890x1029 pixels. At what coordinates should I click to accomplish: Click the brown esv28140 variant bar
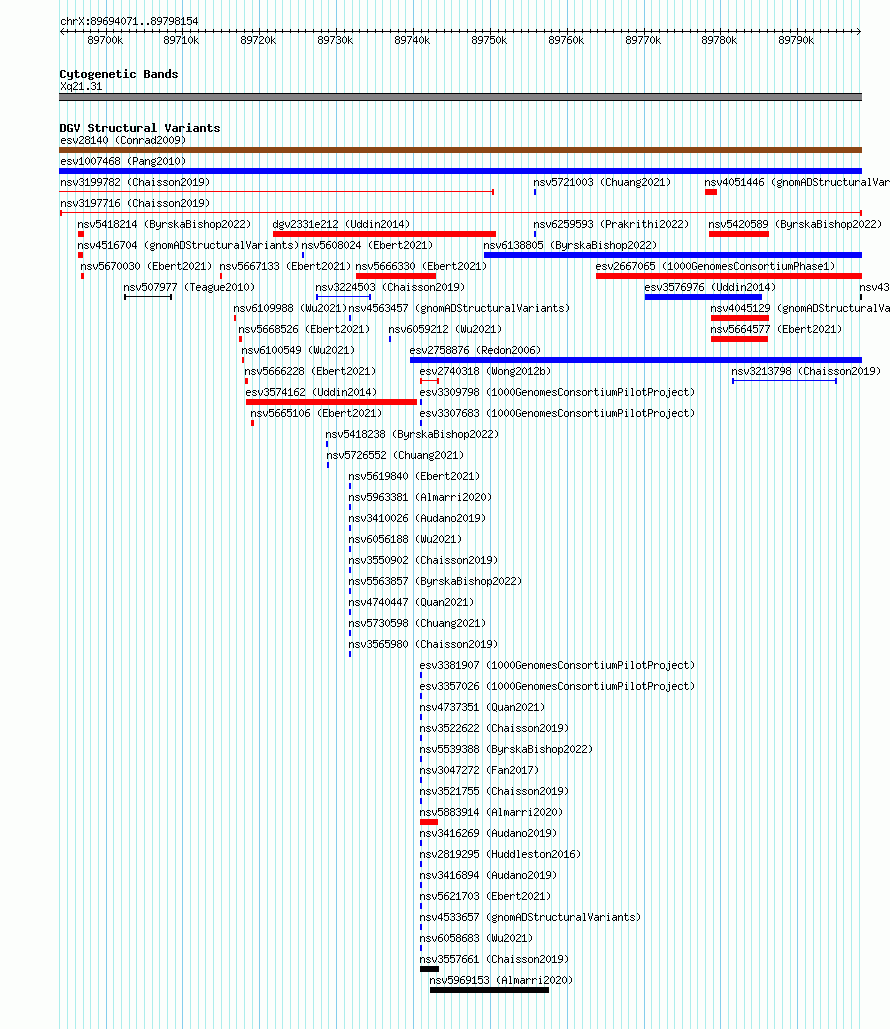click(x=460, y=150)
